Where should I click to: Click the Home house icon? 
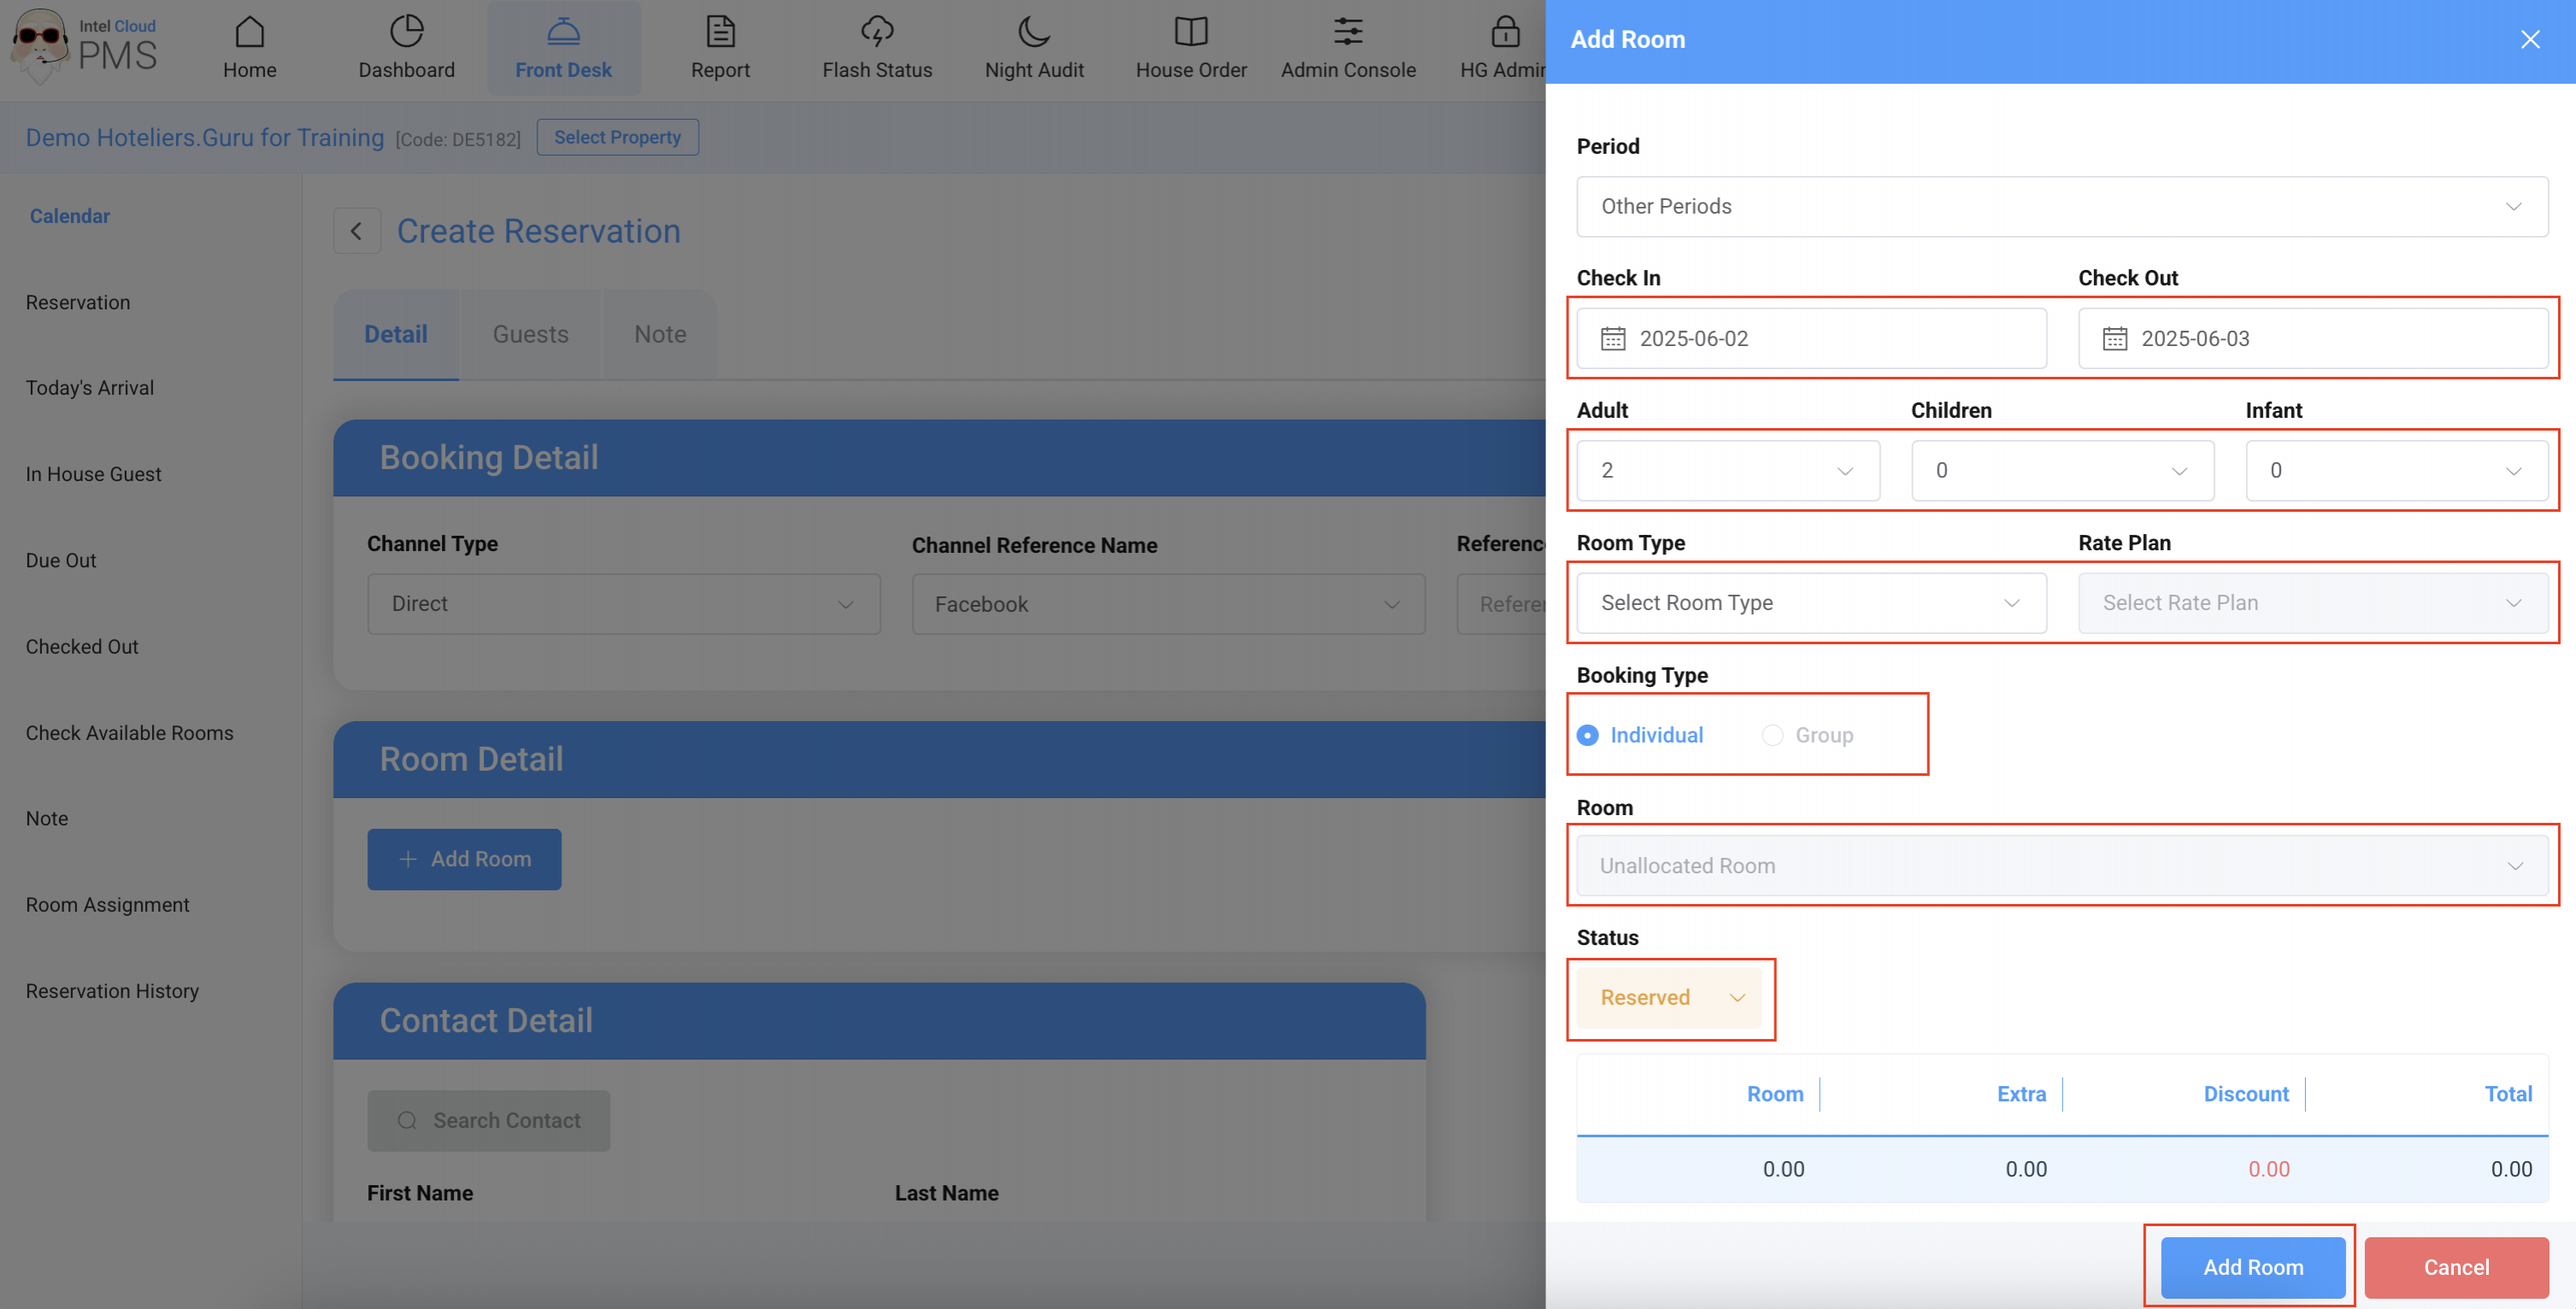[249, 32]
